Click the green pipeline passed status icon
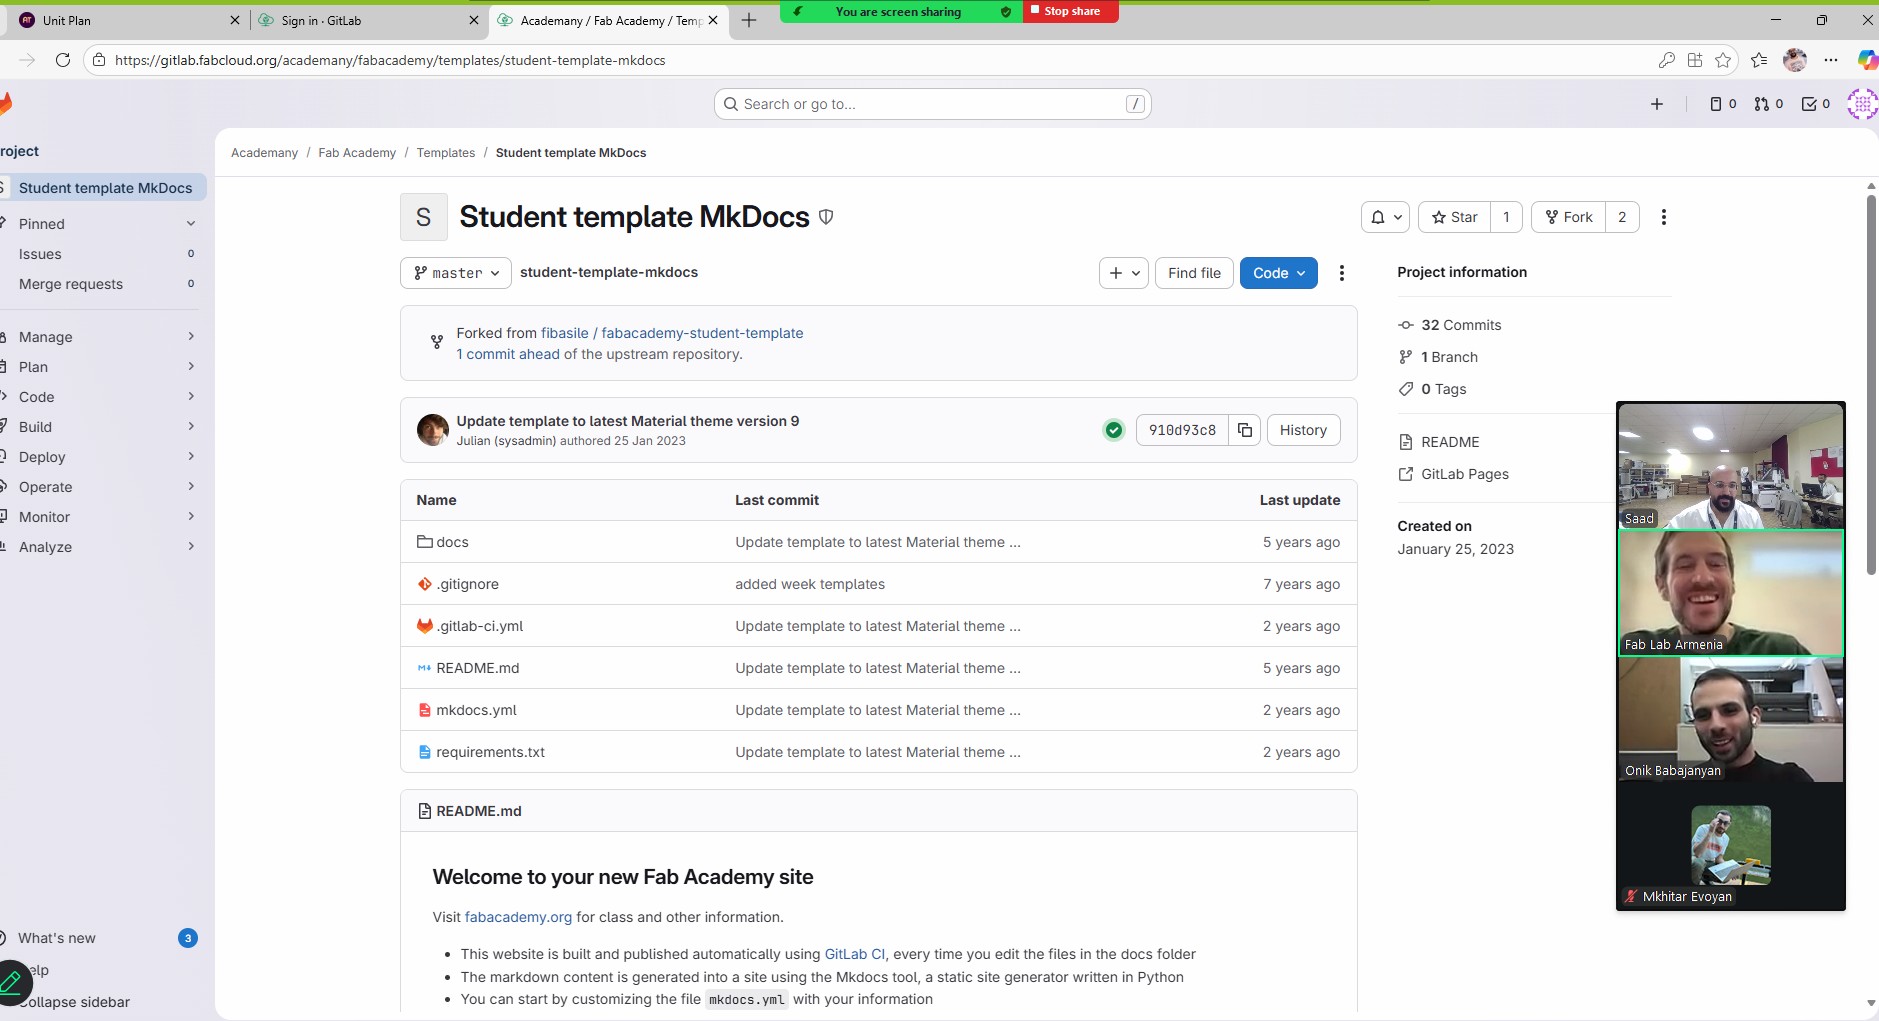 [1113, 430]
